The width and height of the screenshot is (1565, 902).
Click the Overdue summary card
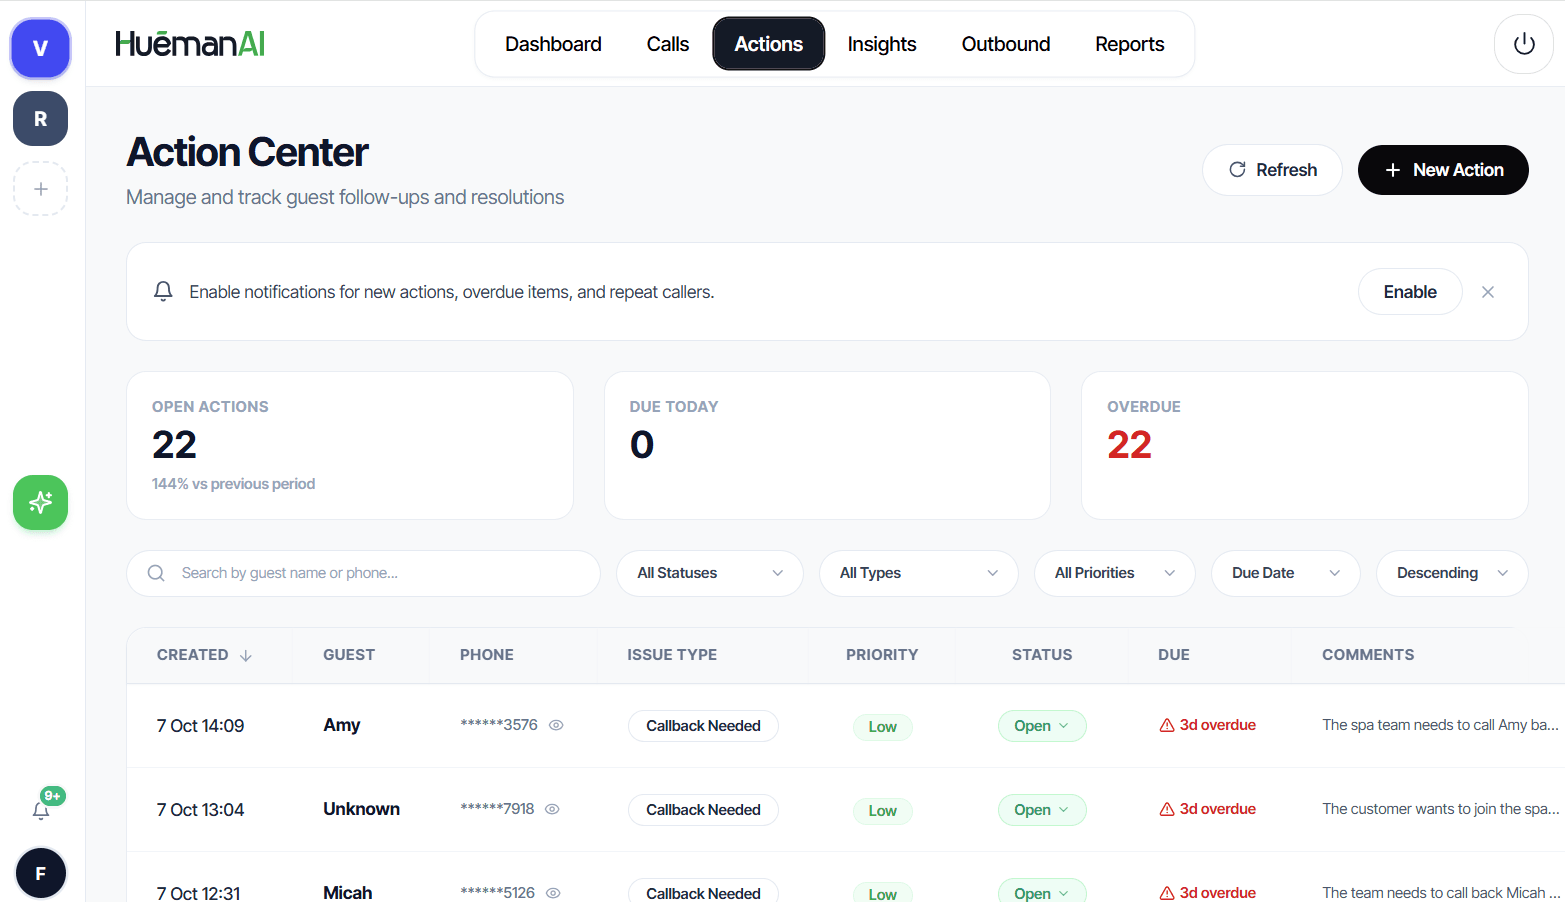(x=1305, y=446)
